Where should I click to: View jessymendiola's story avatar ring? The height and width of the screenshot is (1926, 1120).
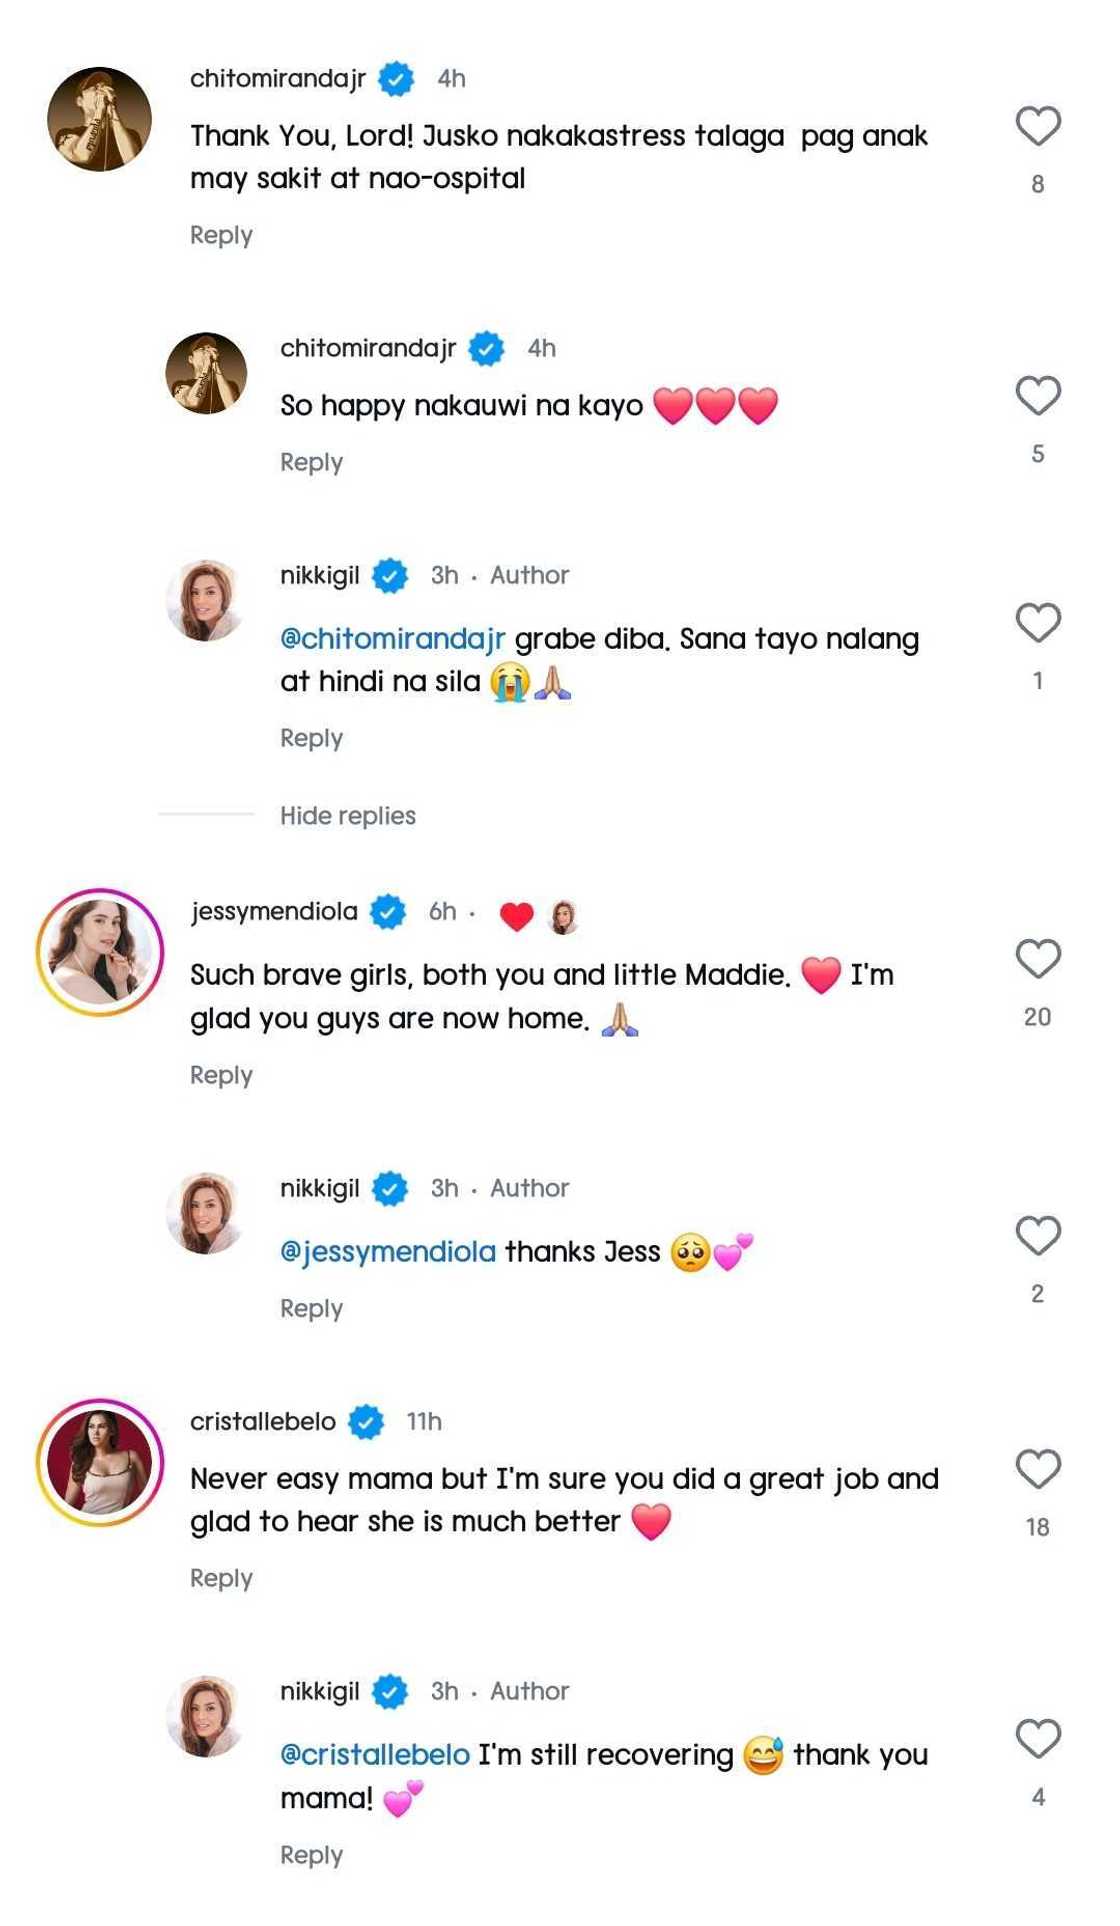[99, 952]
